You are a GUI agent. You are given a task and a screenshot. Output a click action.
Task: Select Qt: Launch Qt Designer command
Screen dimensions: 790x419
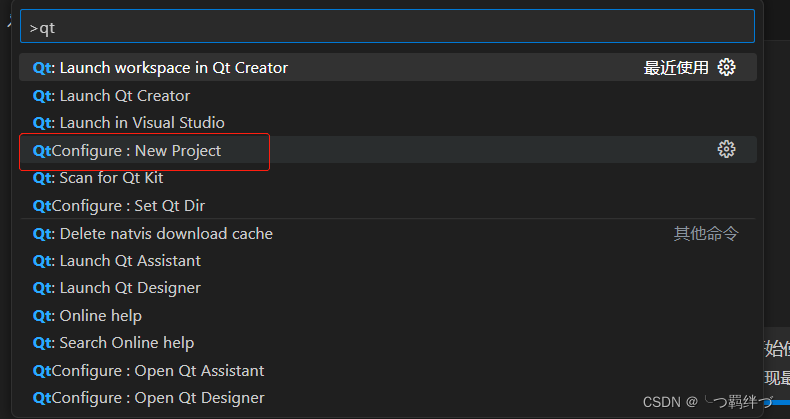tap(387, 288)
